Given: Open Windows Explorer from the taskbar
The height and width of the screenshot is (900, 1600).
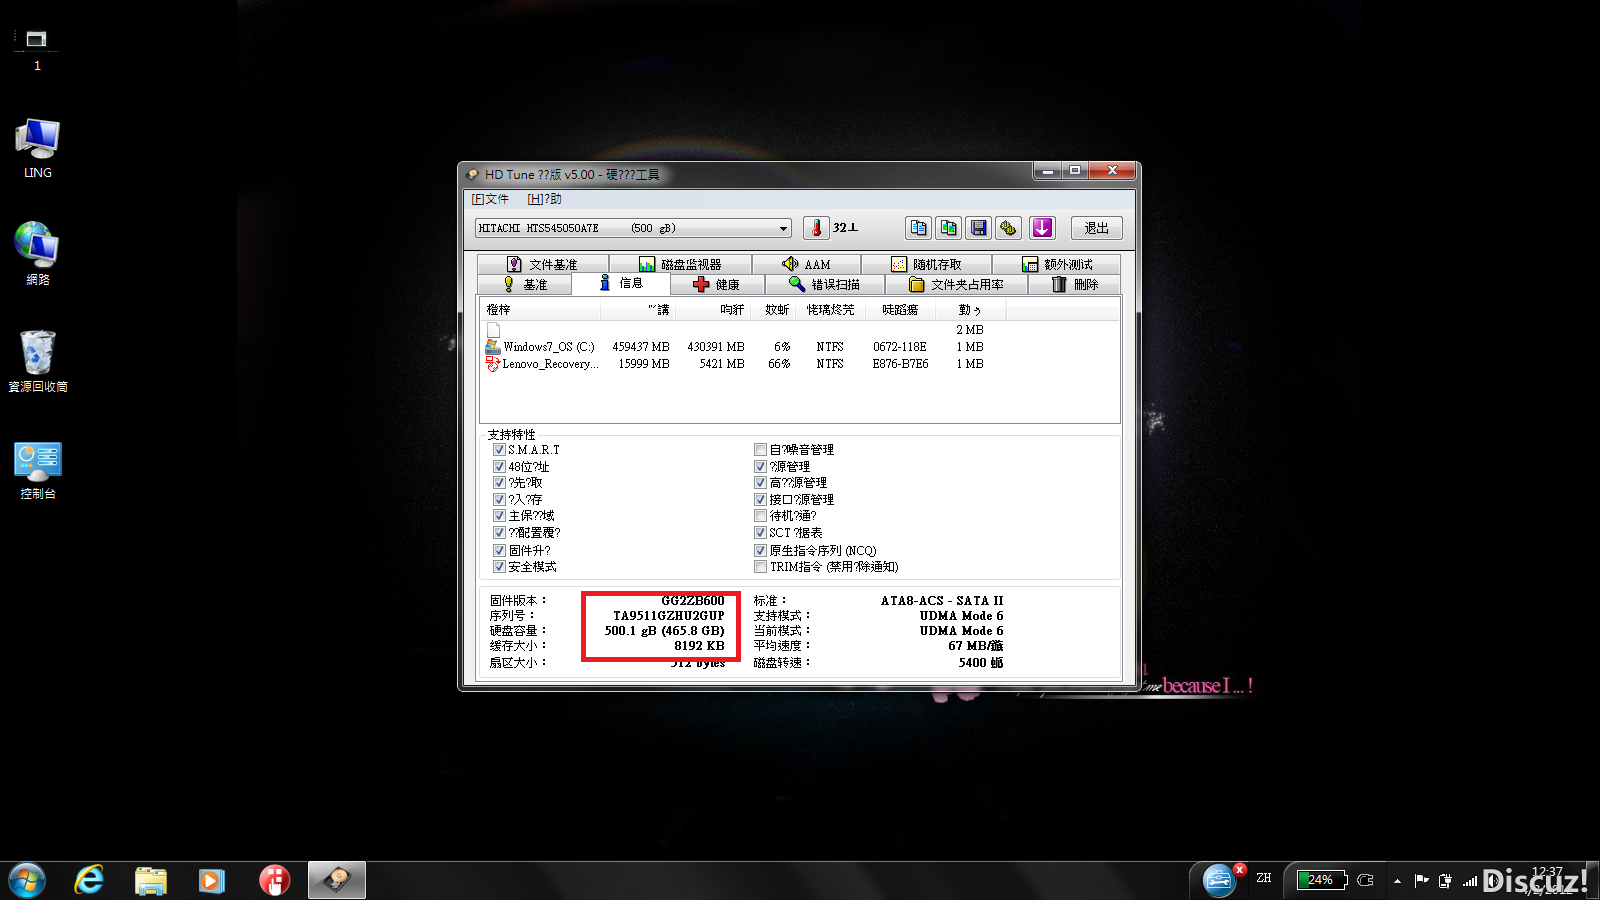Looking at the screenshot, I should (151, 880).
